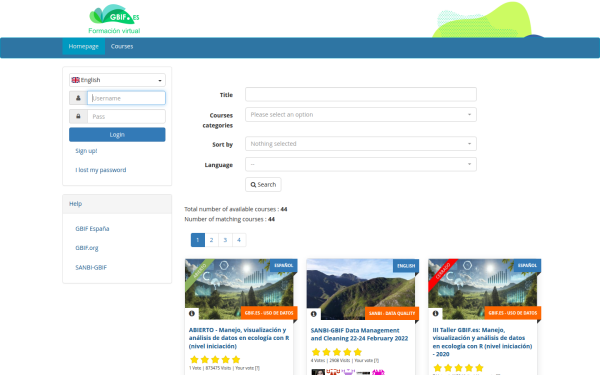Click the info icon on III Taller course card
Viewport: 600px width, 375px height.
(435, 313)
